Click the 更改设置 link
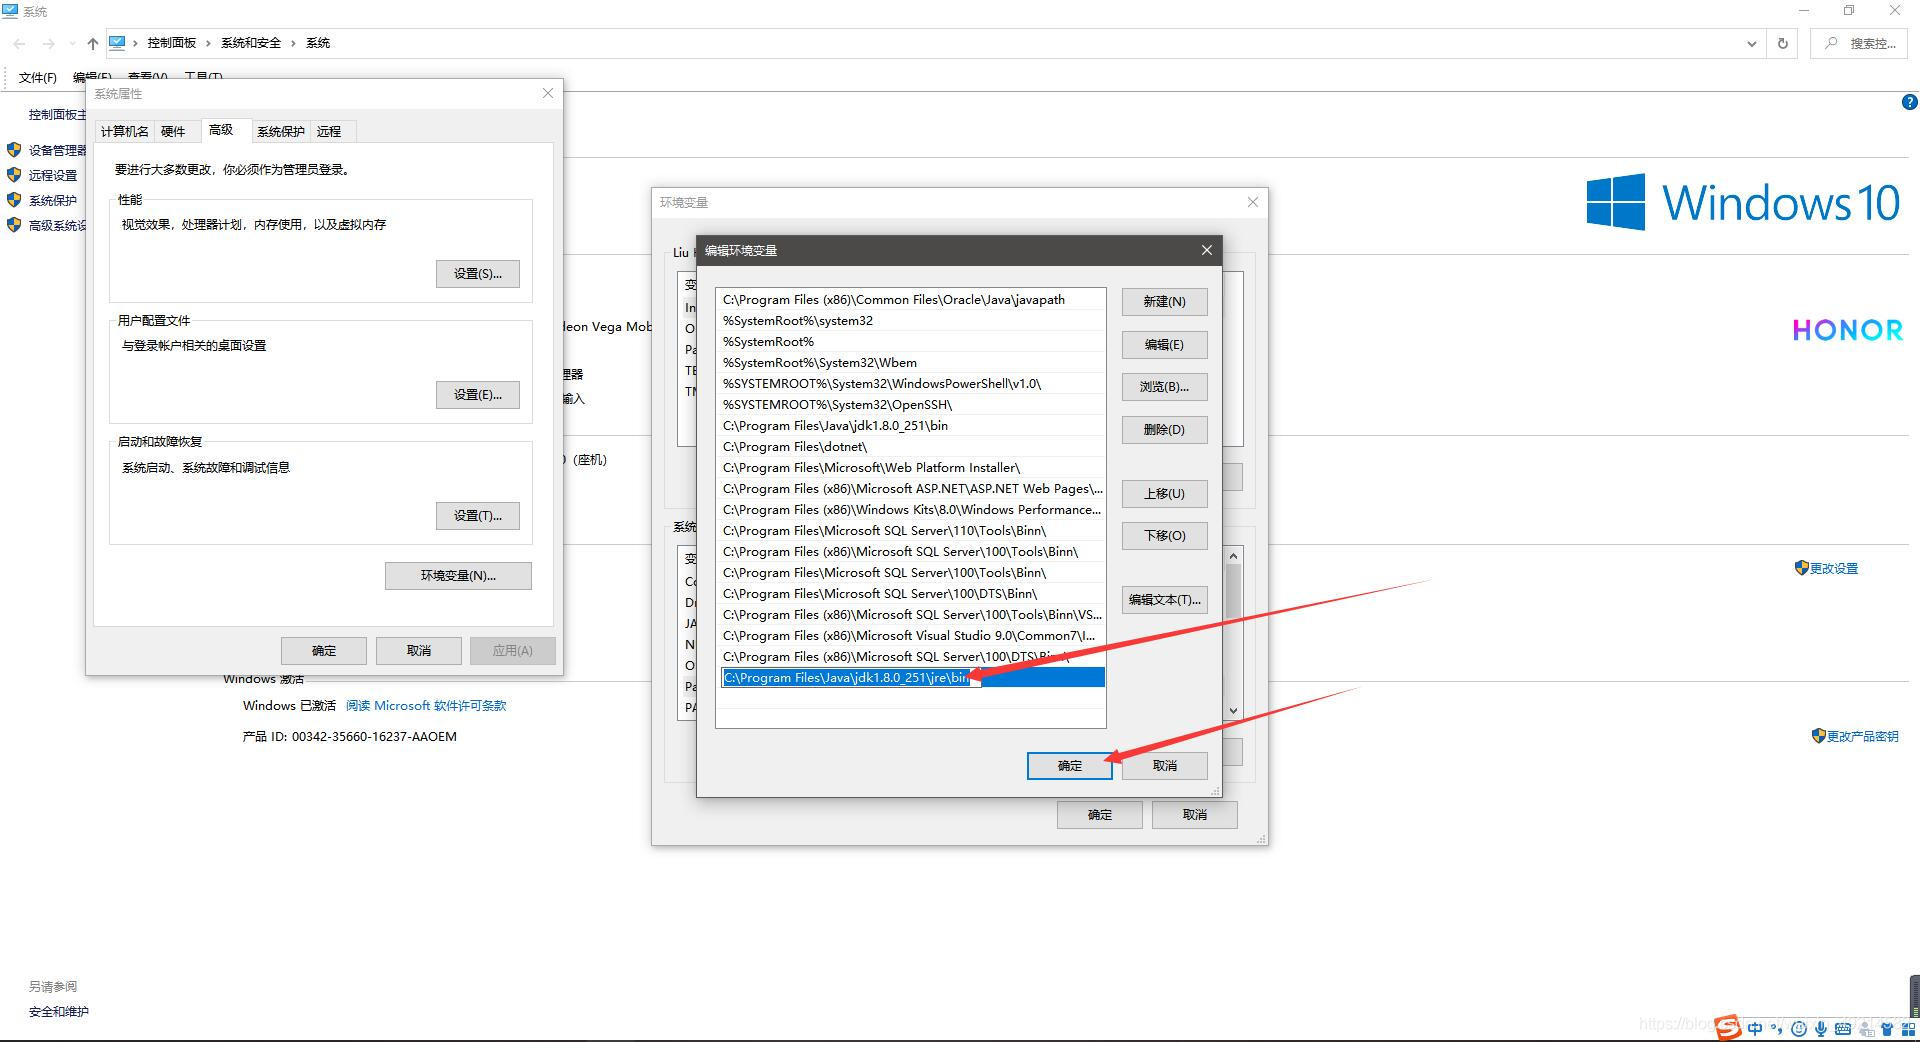This screenshot has height=1042, width=1920. point(1834,568)
